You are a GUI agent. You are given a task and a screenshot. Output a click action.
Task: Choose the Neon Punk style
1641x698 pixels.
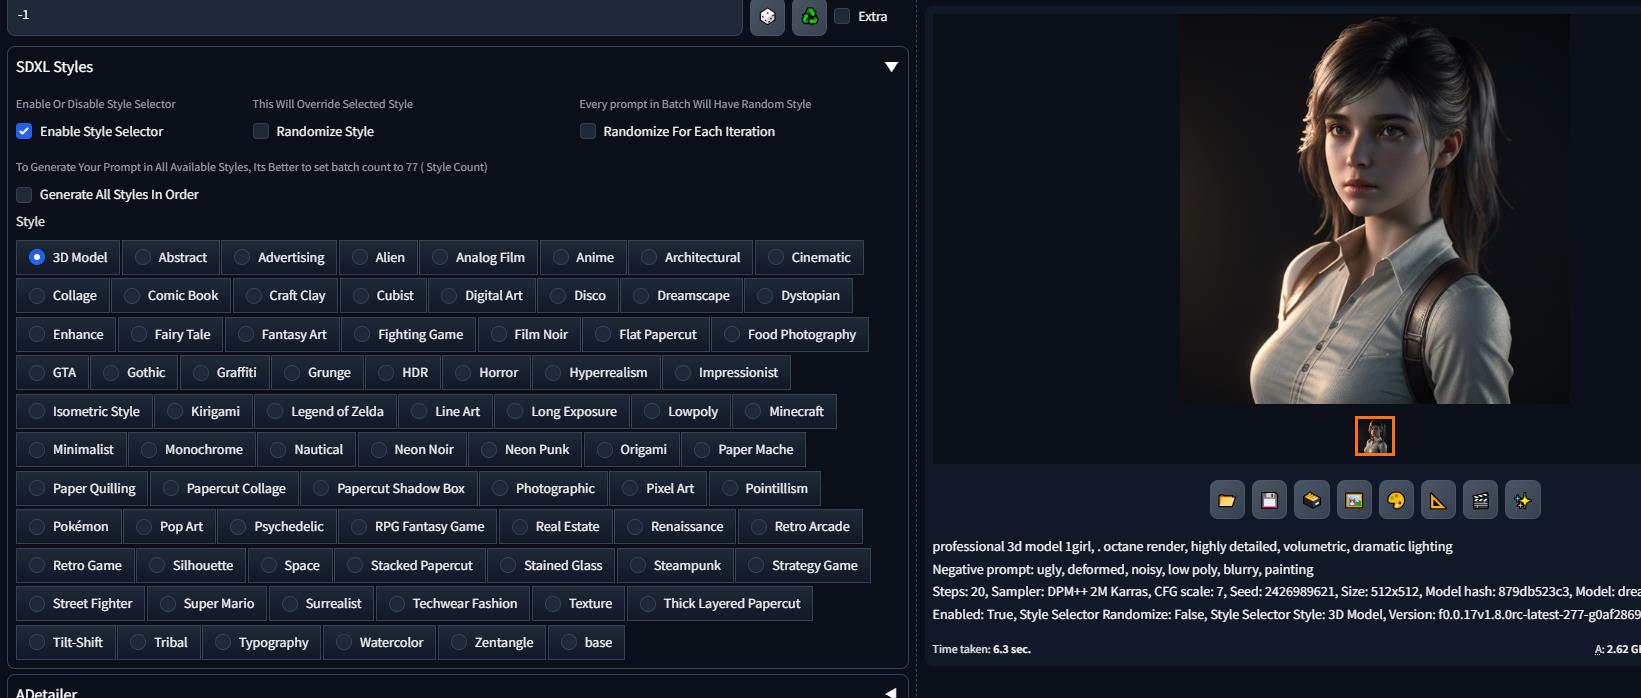tap(525, 449)
